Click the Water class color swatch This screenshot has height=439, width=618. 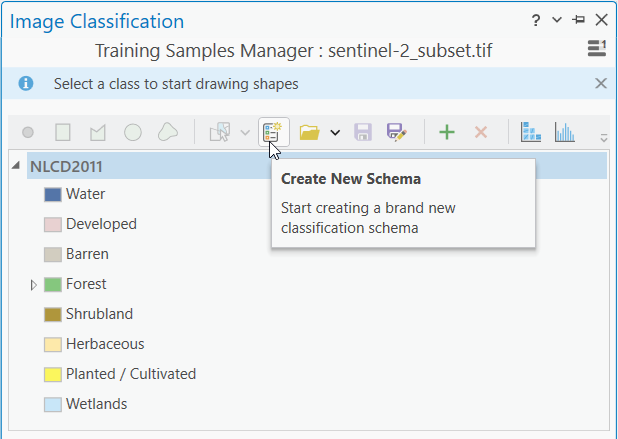[53, 194]
